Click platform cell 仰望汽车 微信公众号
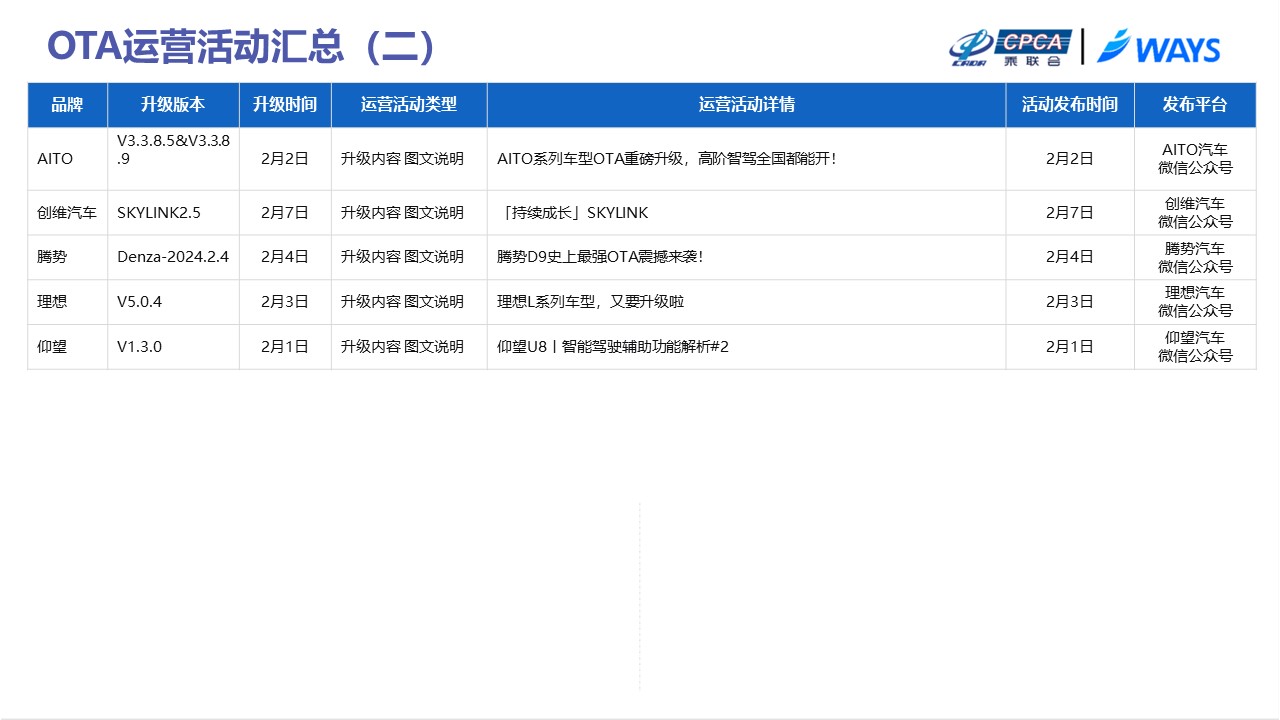The height and width of the screenshot is (720, 1280). coord(1195,347)
